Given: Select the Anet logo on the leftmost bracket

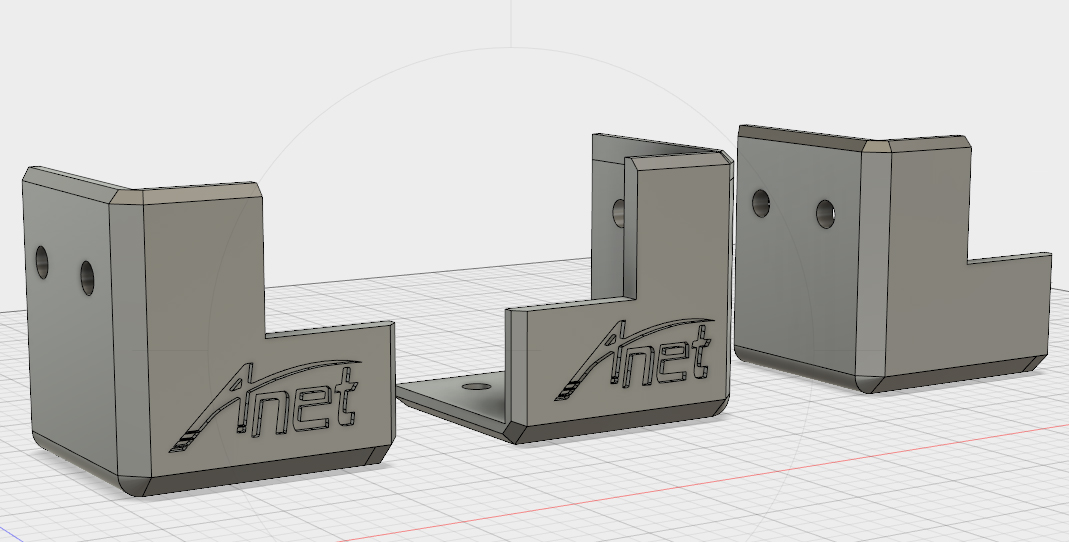Looking at the screenshot, I should [265, 405].
